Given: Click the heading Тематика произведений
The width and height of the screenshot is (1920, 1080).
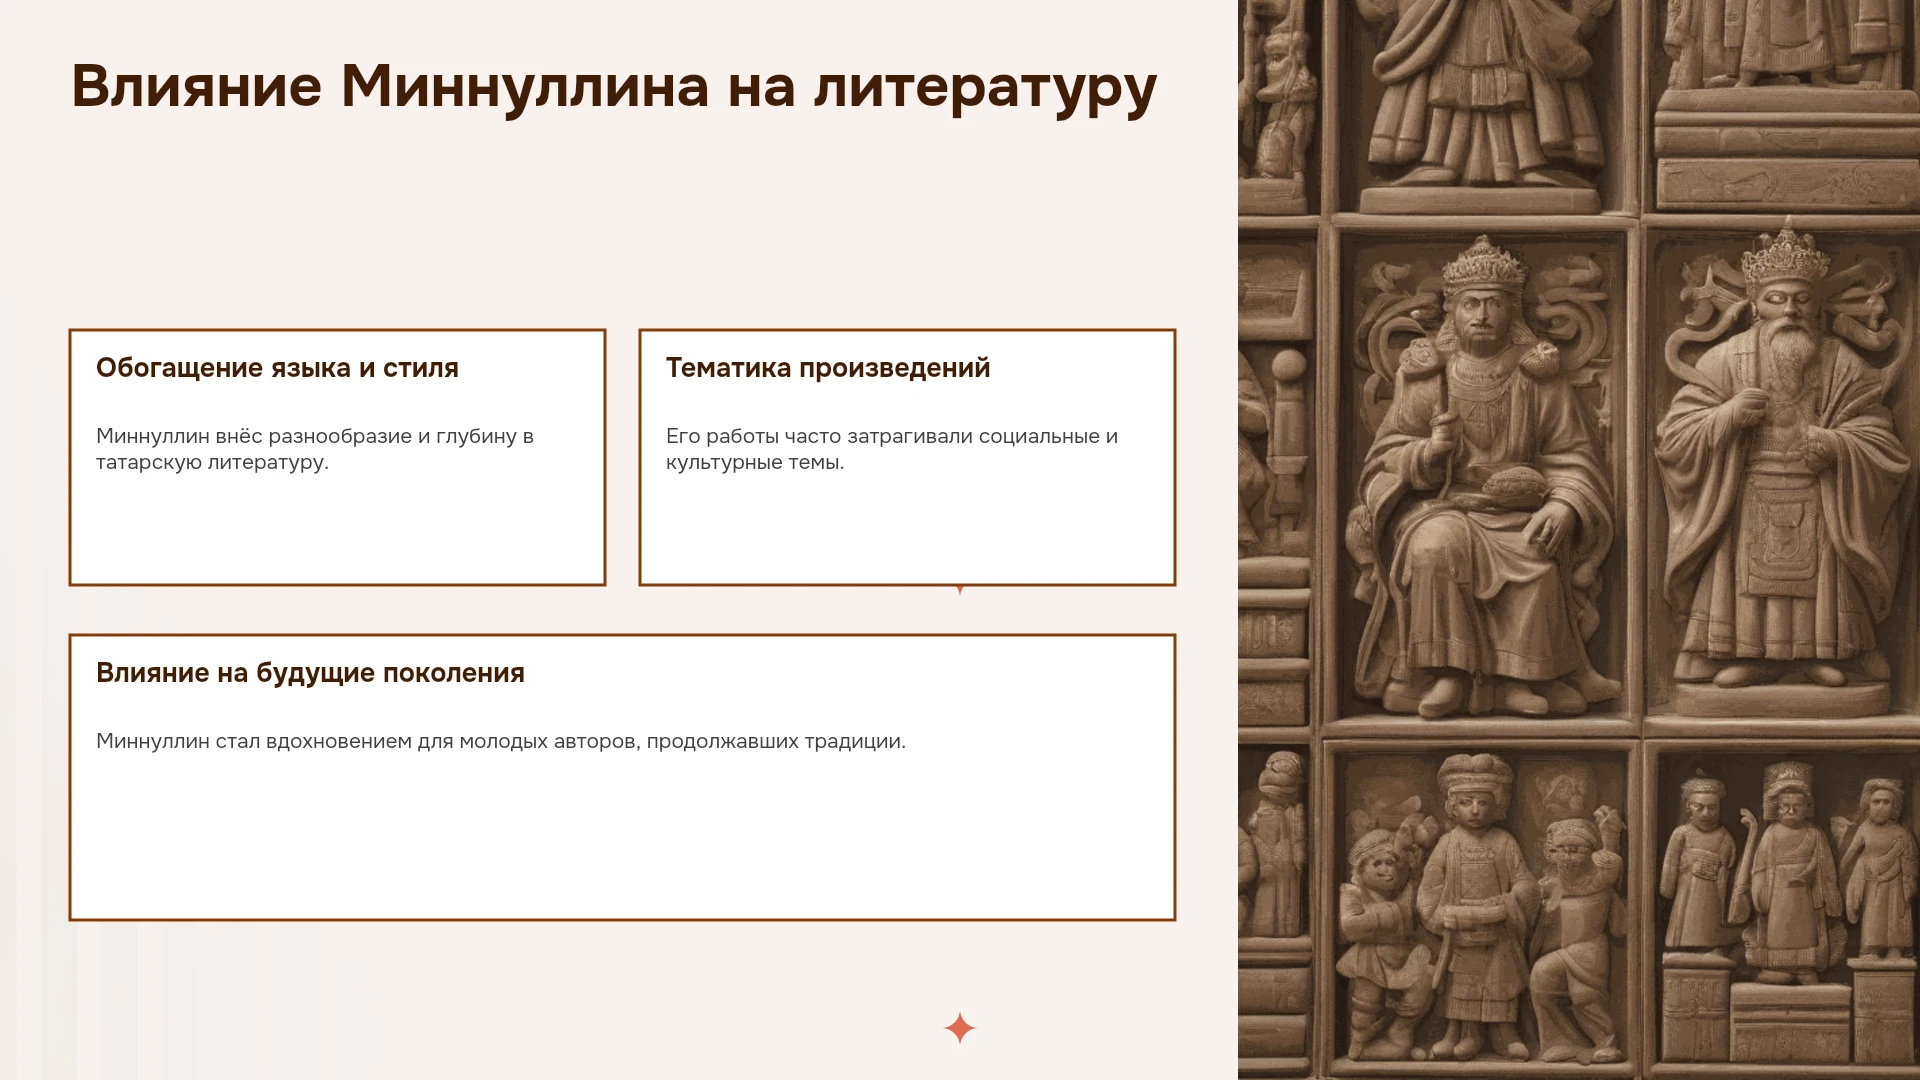Looking at the screenshot, I should pos(828,368).
